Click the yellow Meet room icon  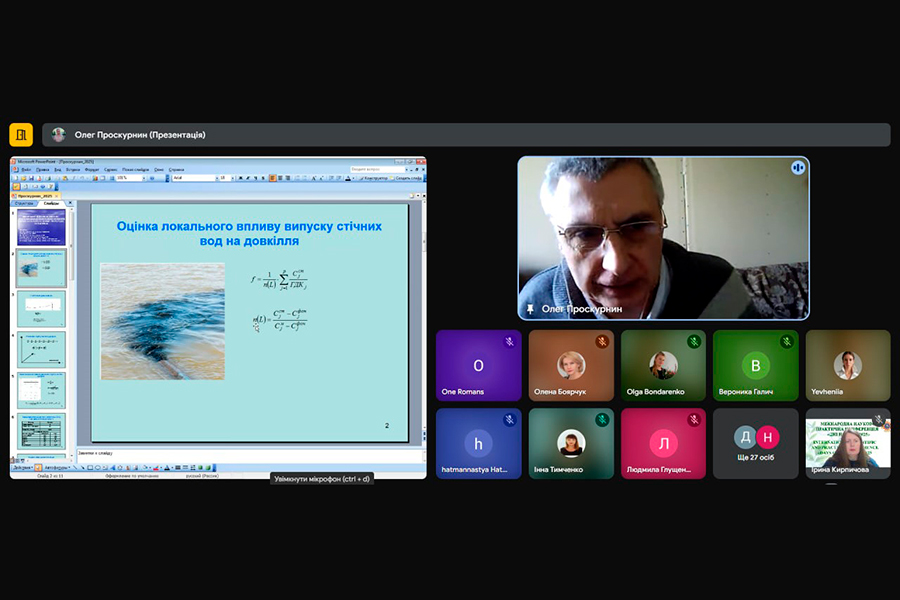(21, 135)
